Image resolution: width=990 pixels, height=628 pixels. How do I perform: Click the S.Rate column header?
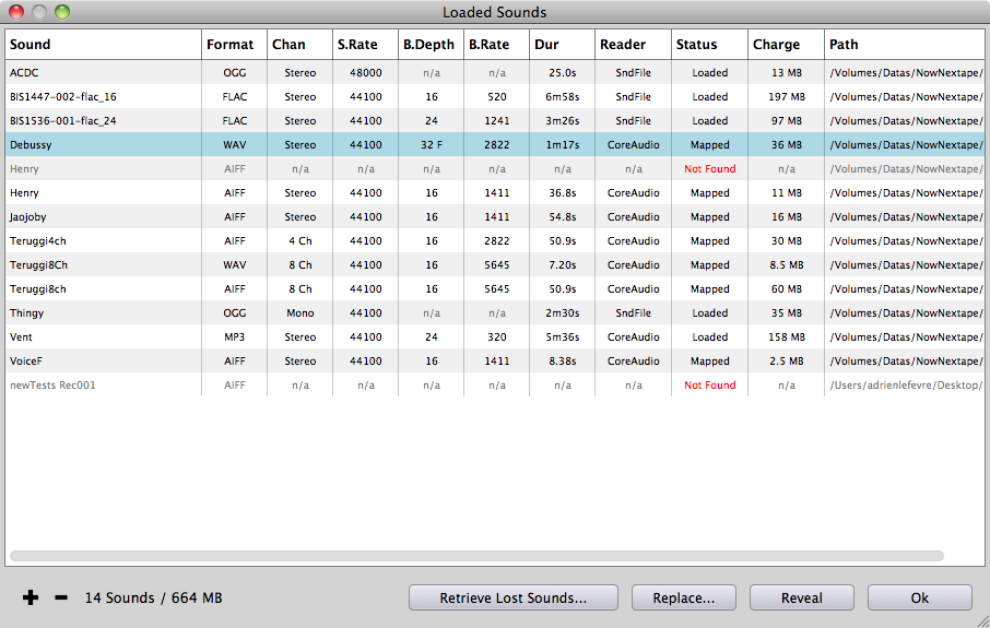point(364,44)
